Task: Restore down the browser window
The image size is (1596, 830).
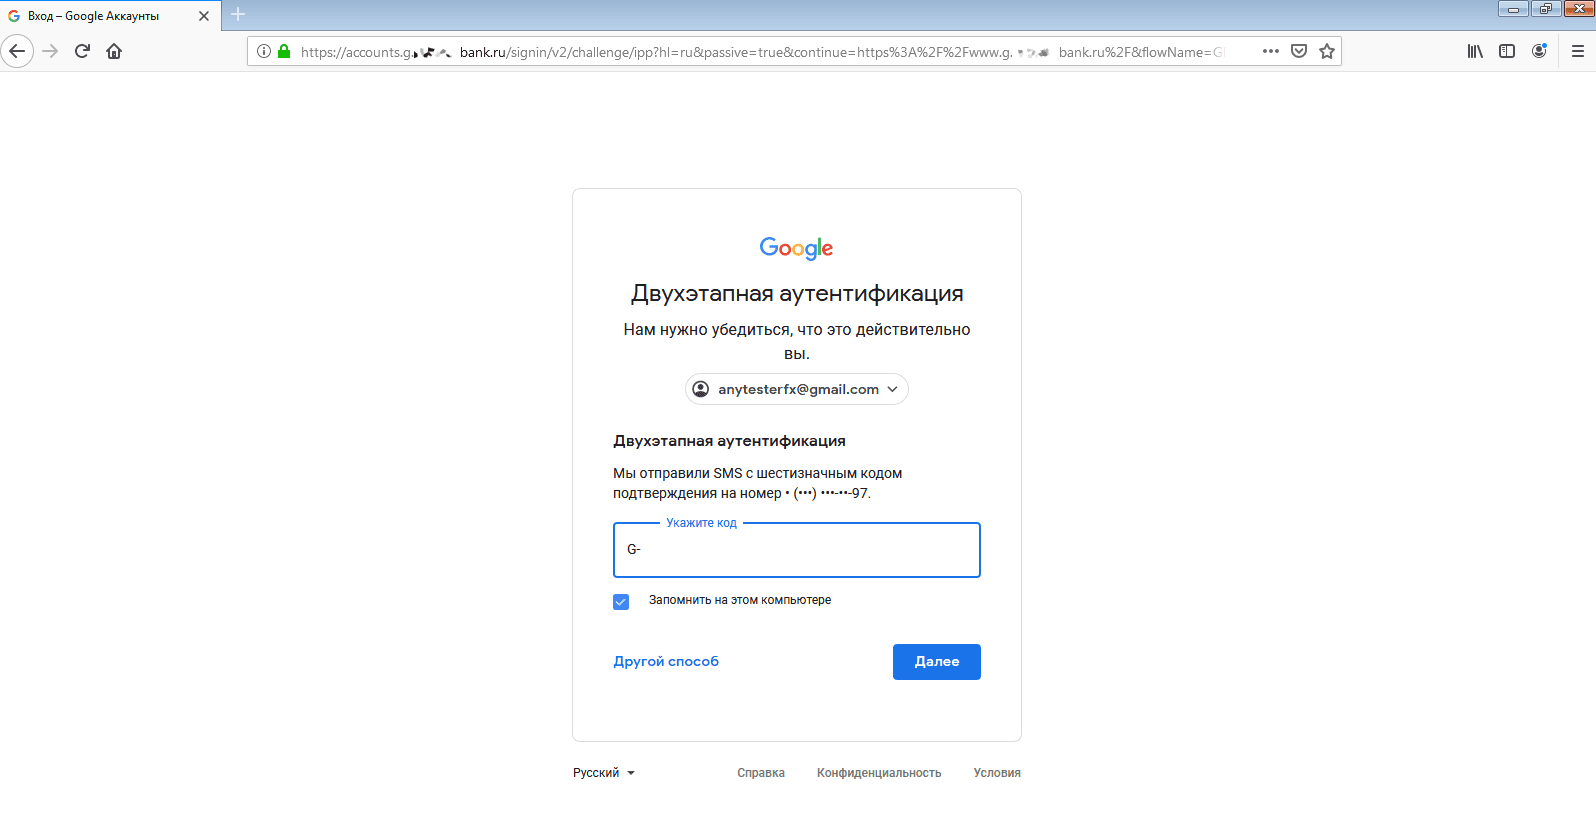Action: click(x=1546, y=9)
